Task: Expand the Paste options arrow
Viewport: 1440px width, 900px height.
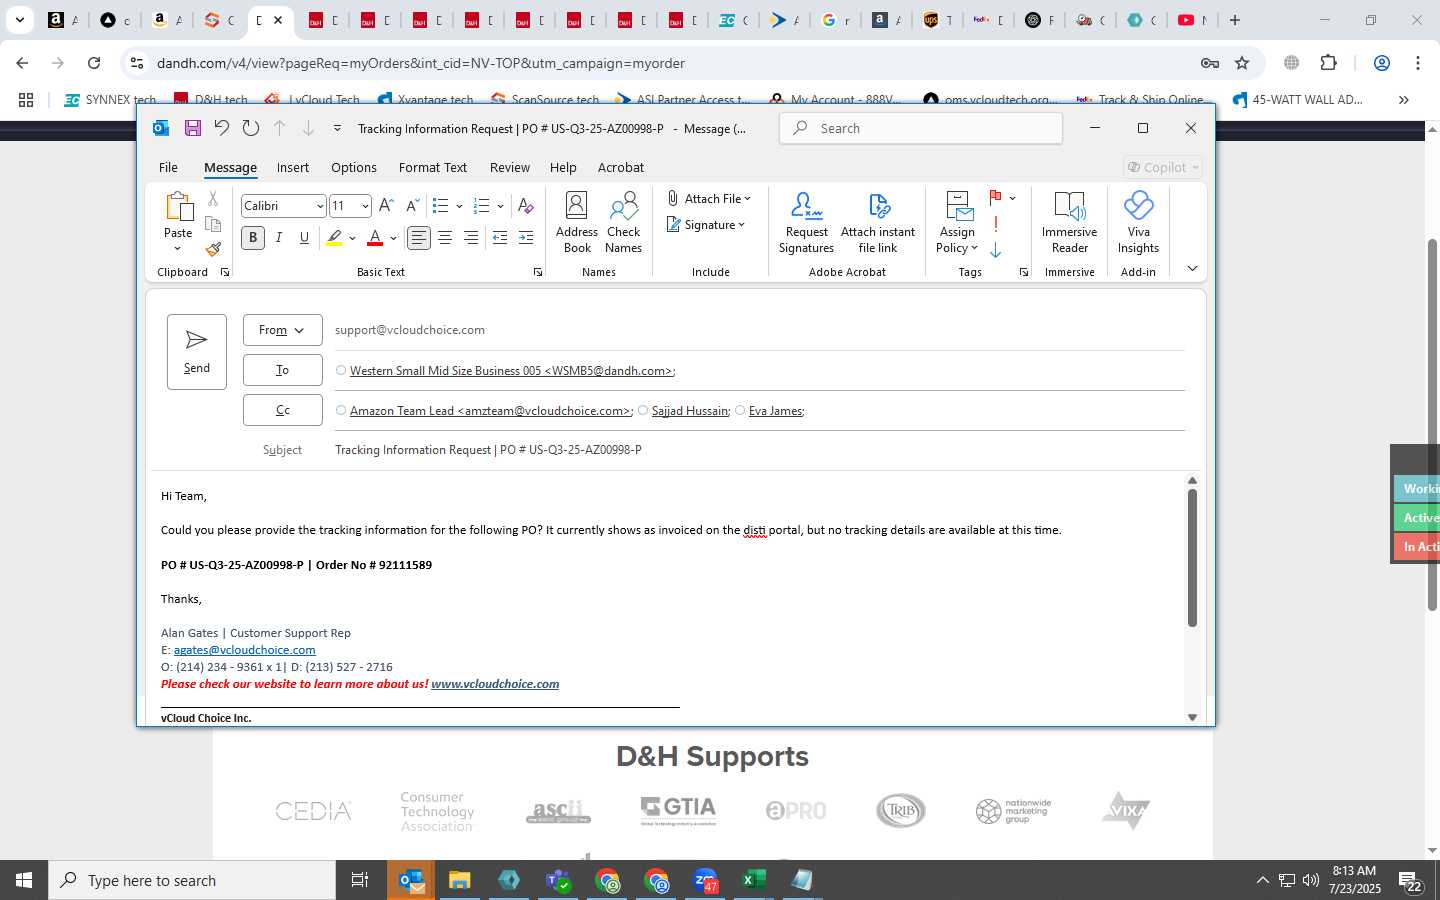Action: [x=178, y=249]
